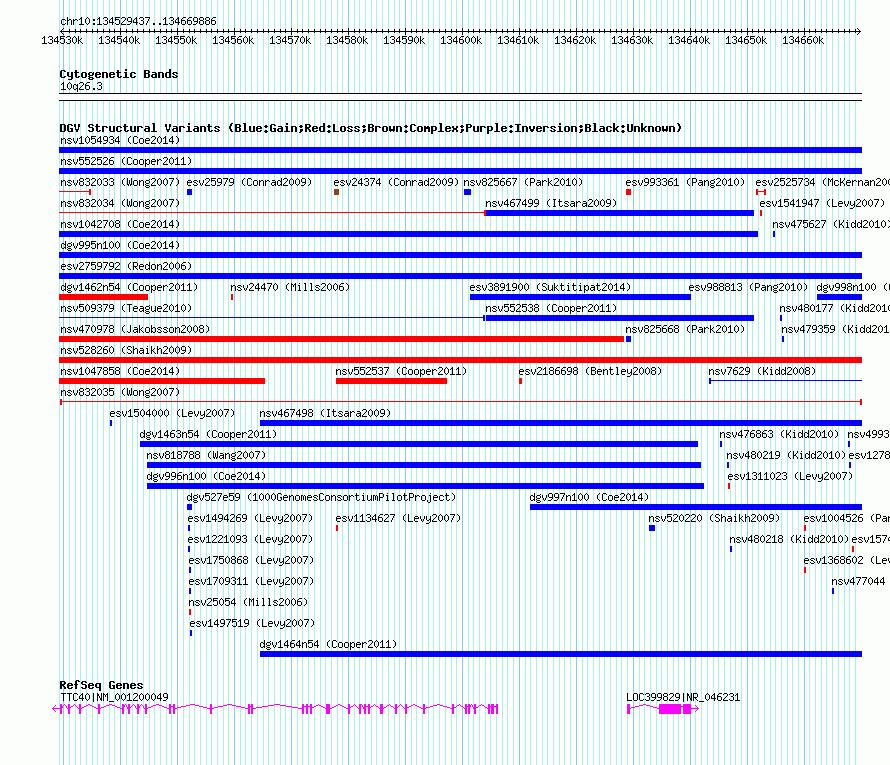The image size is (890, 765).
Task: Click the esv1750868 (Levy2007) blue marker
Action: (x=190, y=570)
